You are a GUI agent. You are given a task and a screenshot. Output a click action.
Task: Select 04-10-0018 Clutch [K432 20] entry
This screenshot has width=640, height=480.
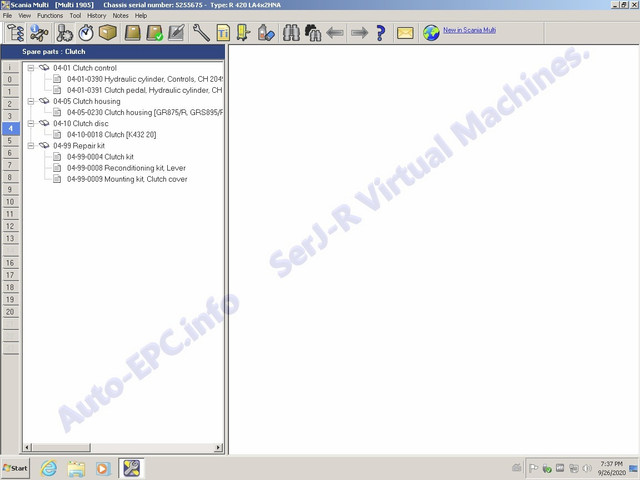(111, 135)
